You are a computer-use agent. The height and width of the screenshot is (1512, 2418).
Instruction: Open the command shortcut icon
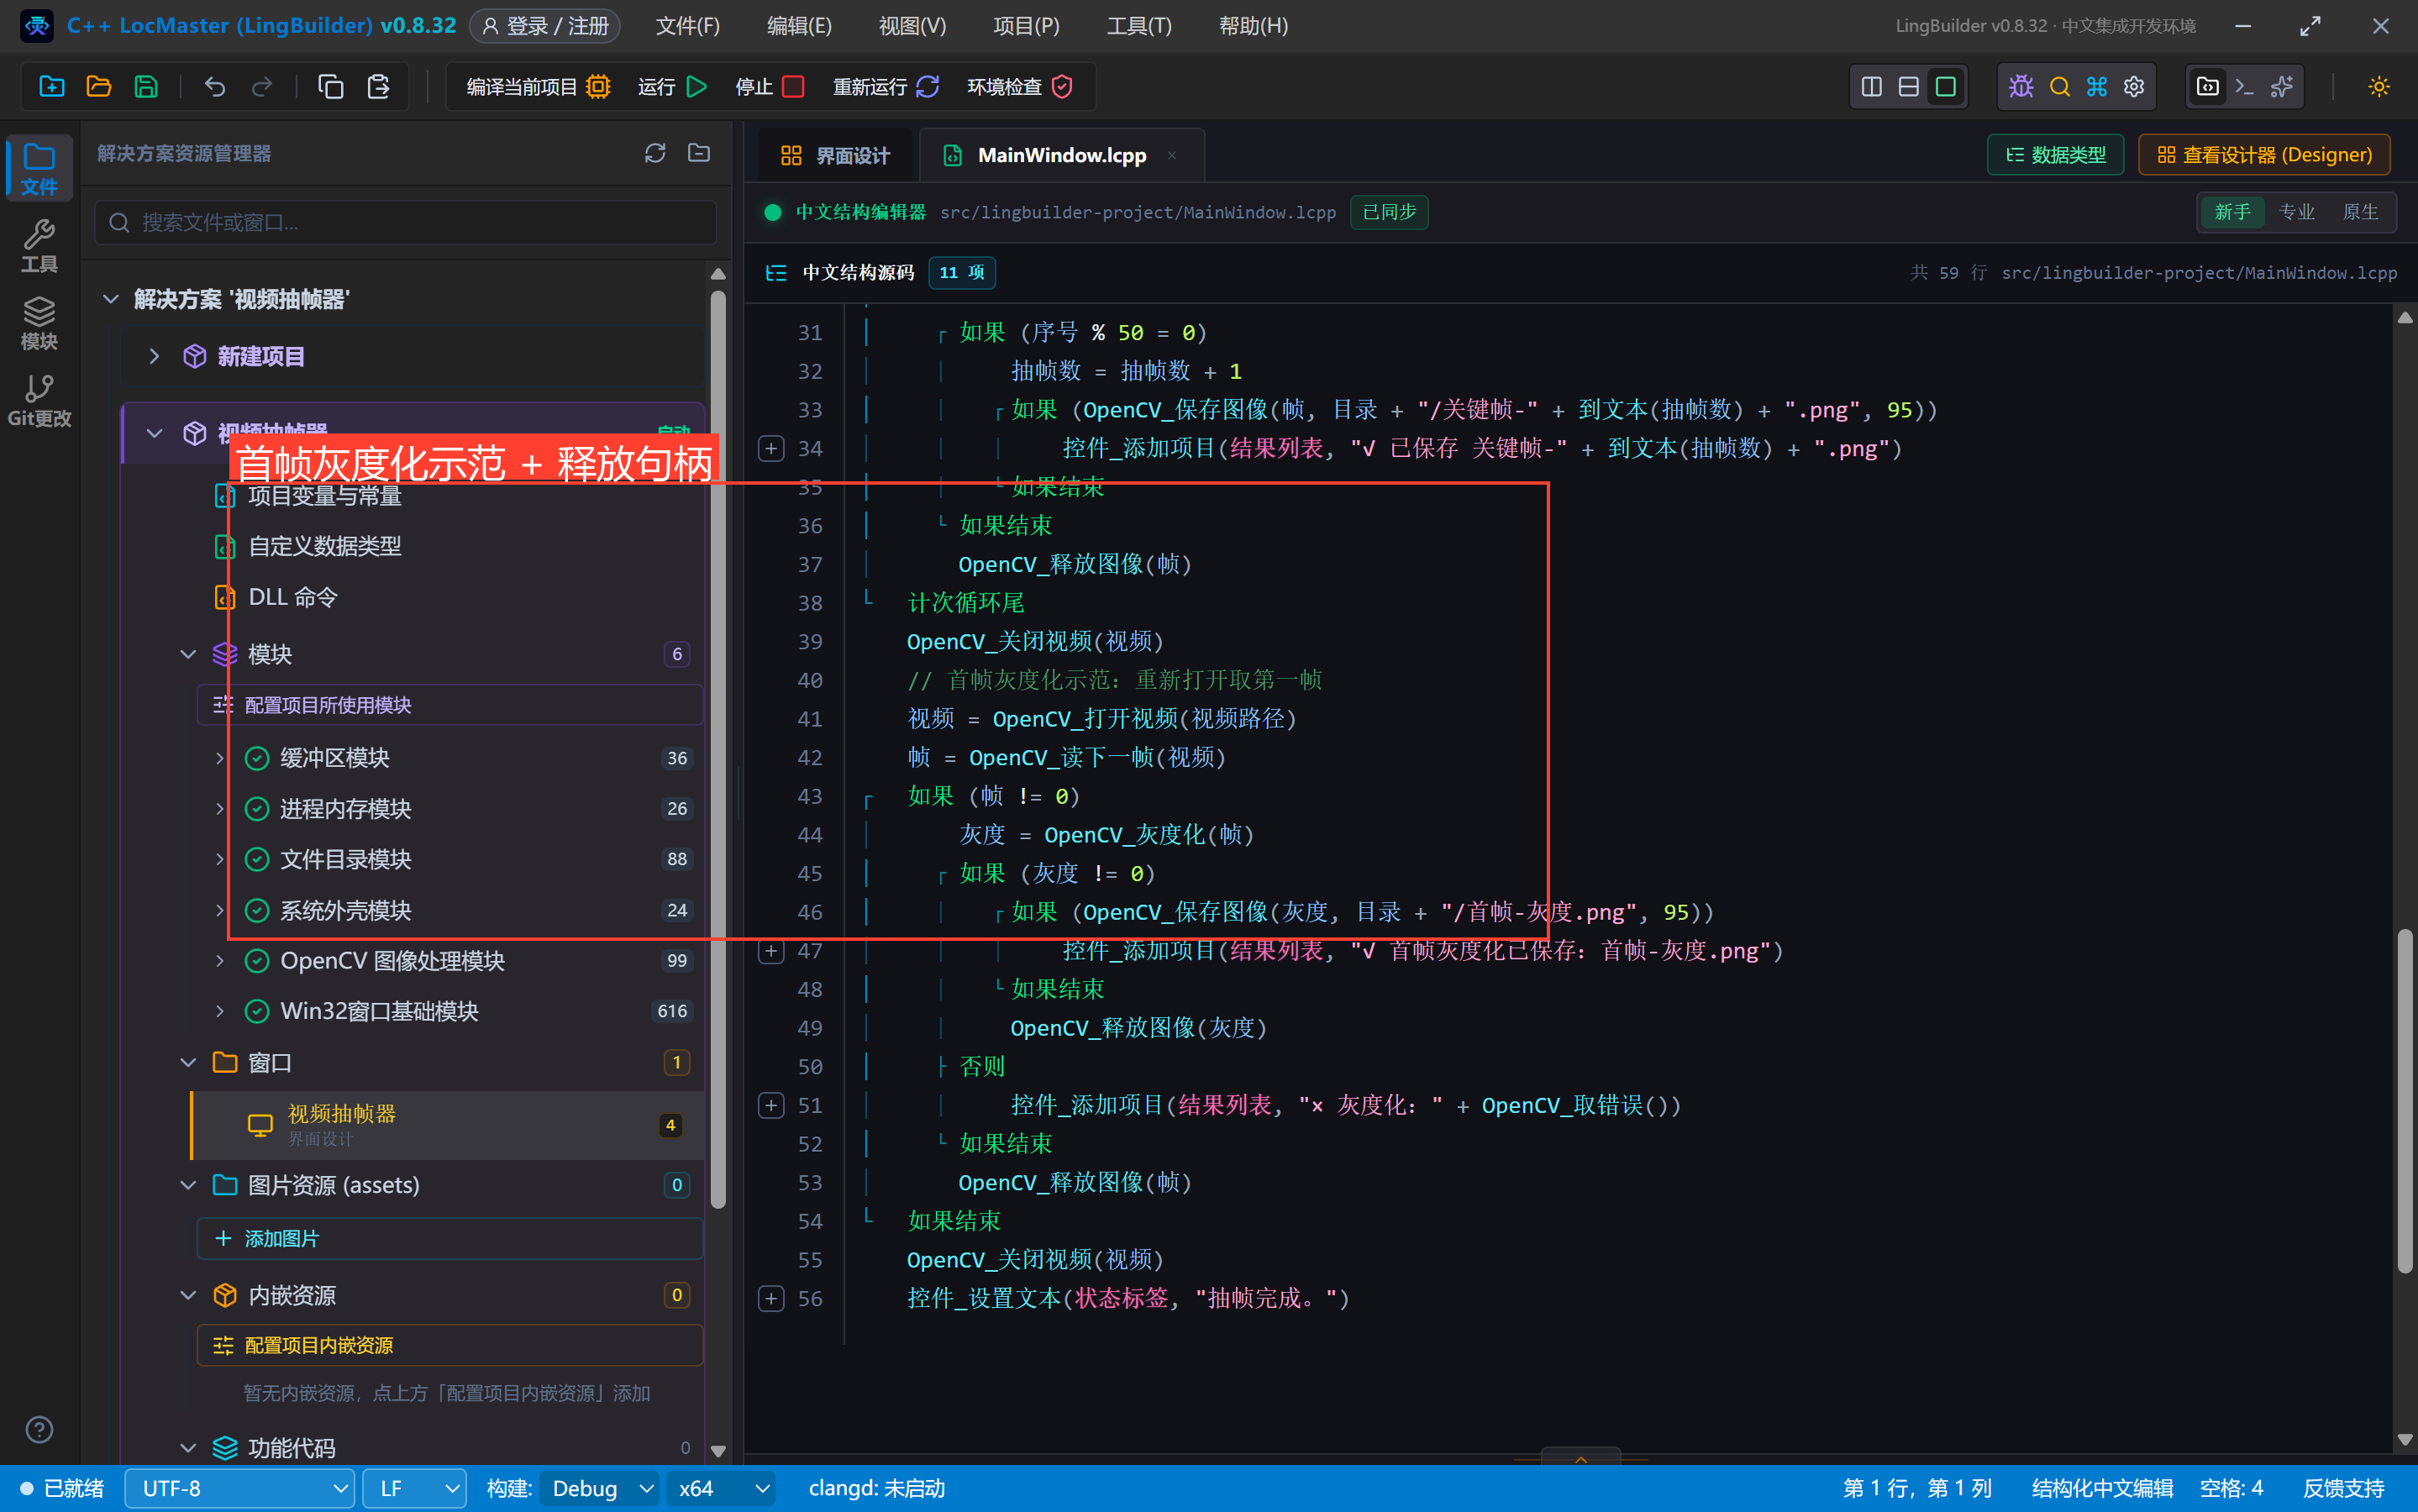click(x=2097, y=87)
